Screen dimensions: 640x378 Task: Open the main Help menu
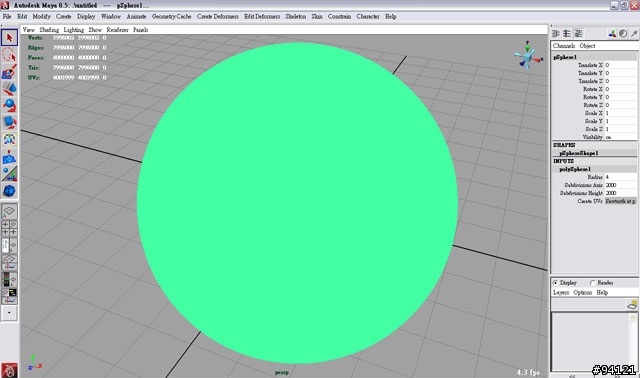390,16
